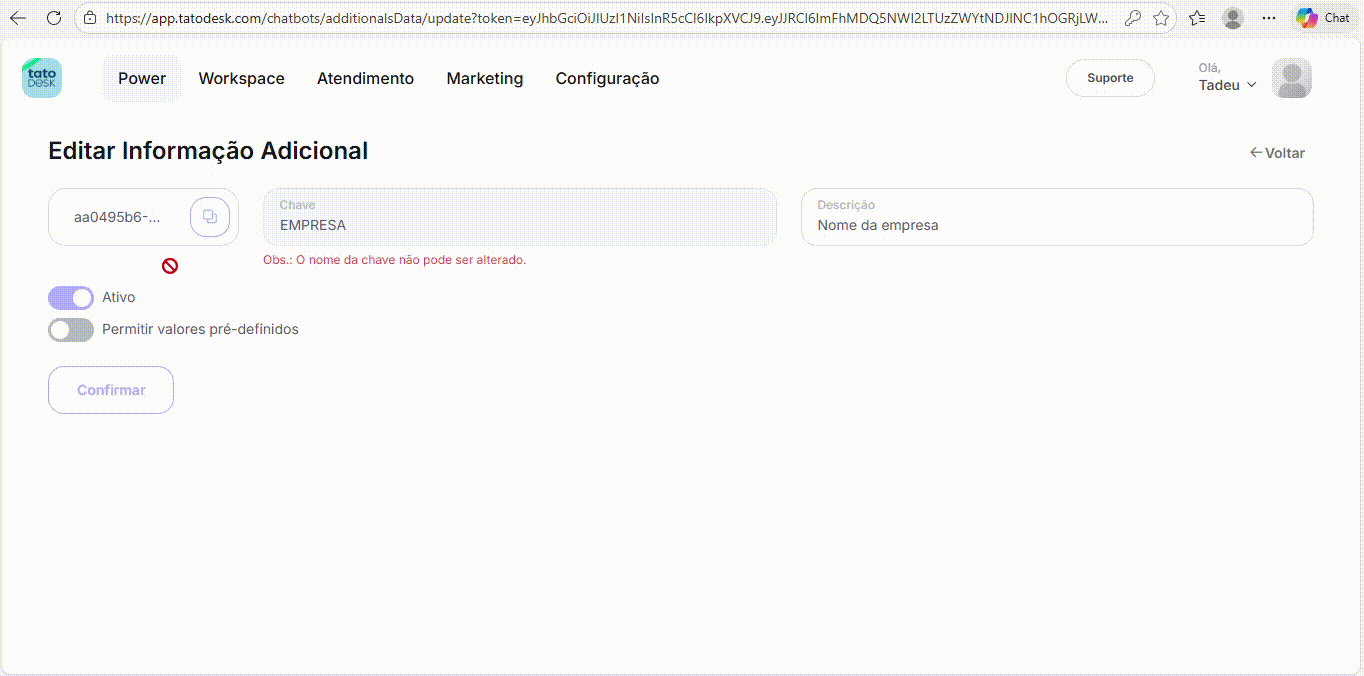1364x676 pixels.
Task: Disable the Ativo toggle
Action: point(71,298)
